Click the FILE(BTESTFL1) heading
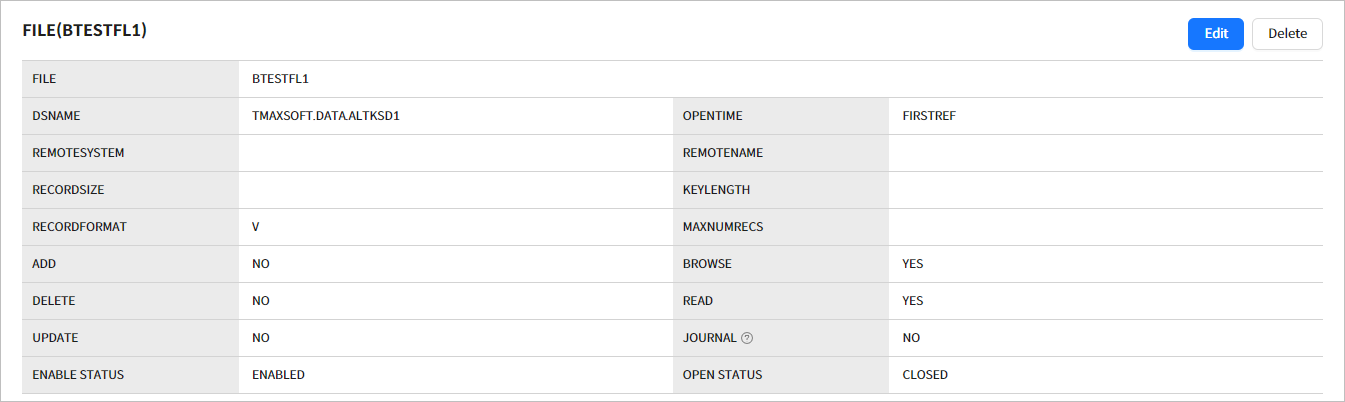1345x402 pixels. pos(85,31)
